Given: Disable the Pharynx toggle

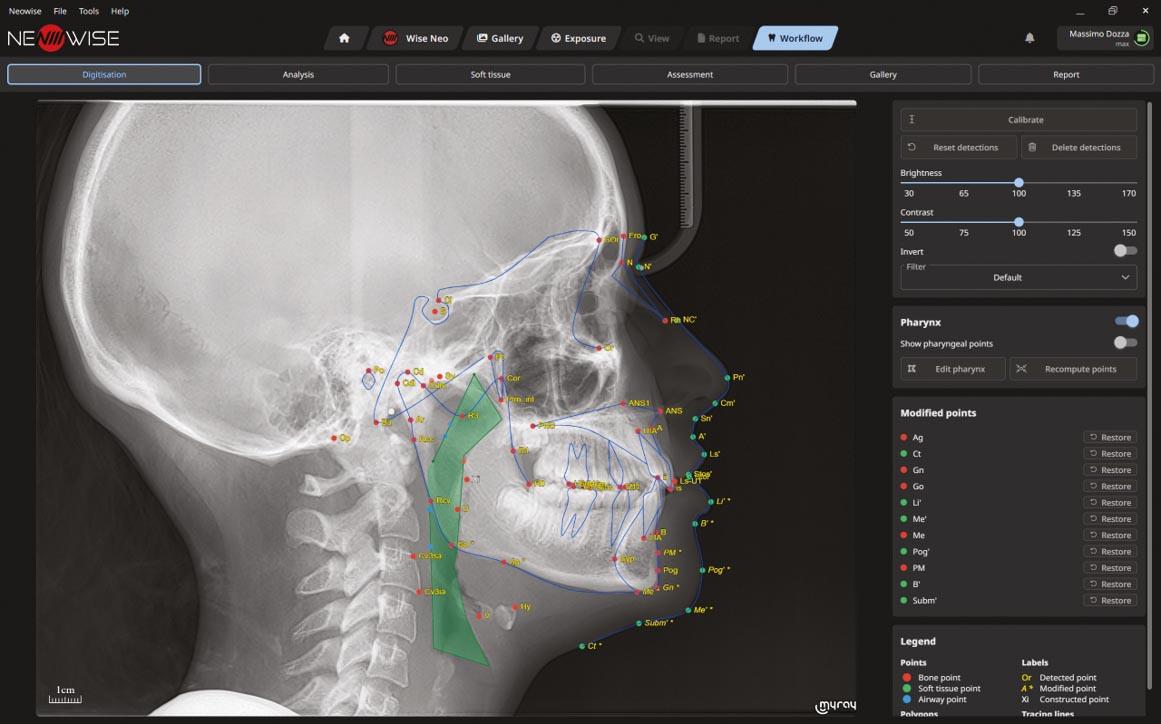Looking at the screenshot, I should (x=1126, y=321).
